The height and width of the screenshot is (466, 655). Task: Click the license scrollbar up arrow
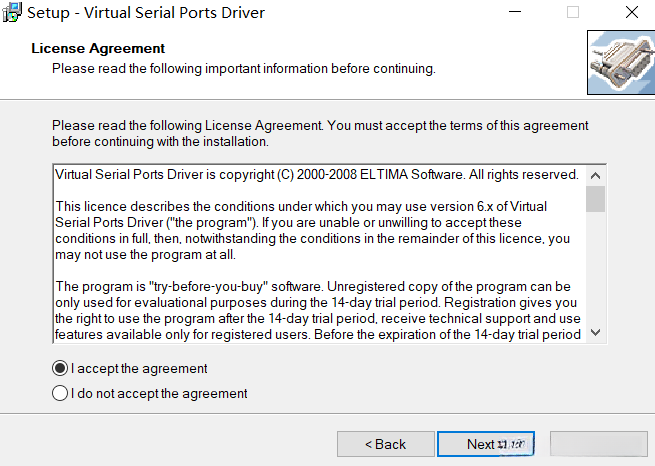coord(596,174)
